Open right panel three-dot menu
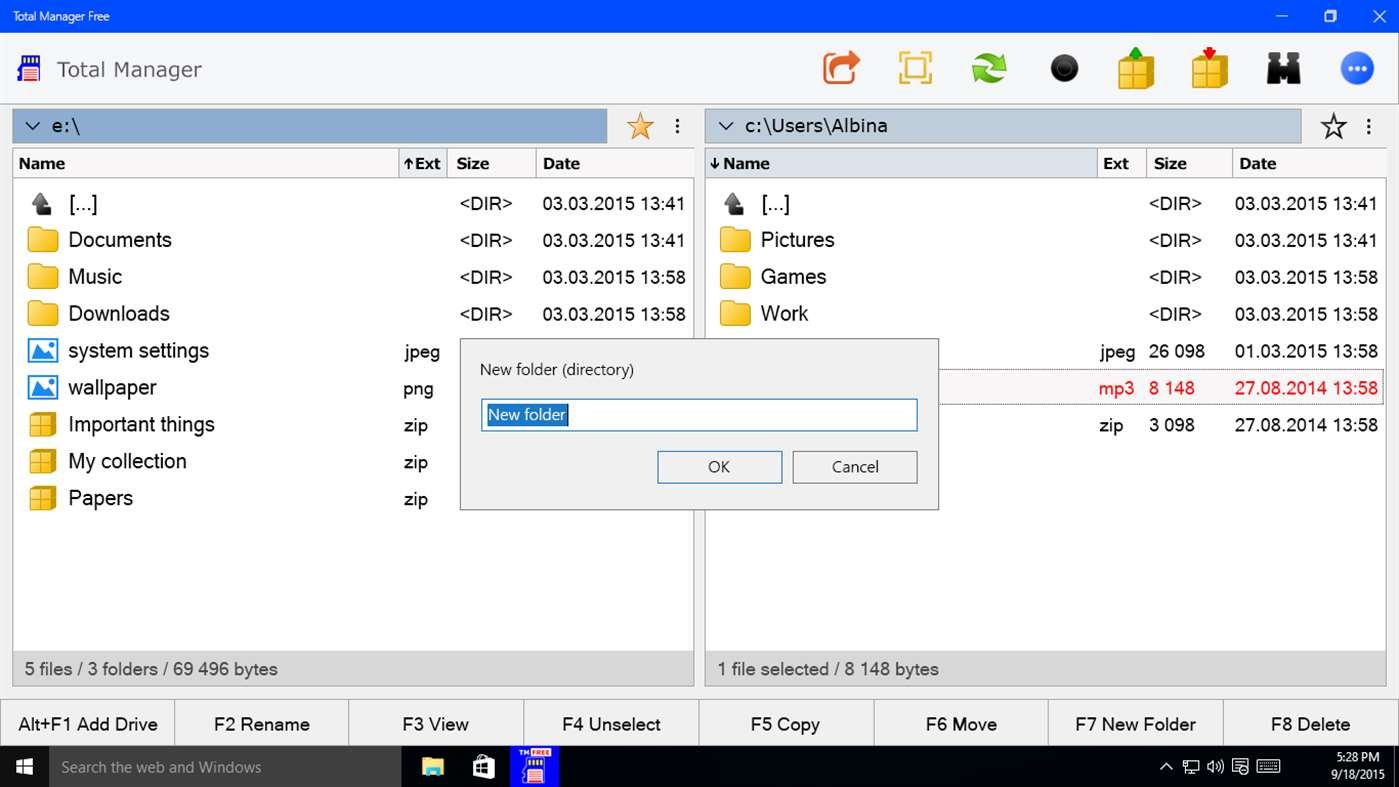Image resolution: width=1399 pixels, height=787 pixels. (x=1369, y=126)
